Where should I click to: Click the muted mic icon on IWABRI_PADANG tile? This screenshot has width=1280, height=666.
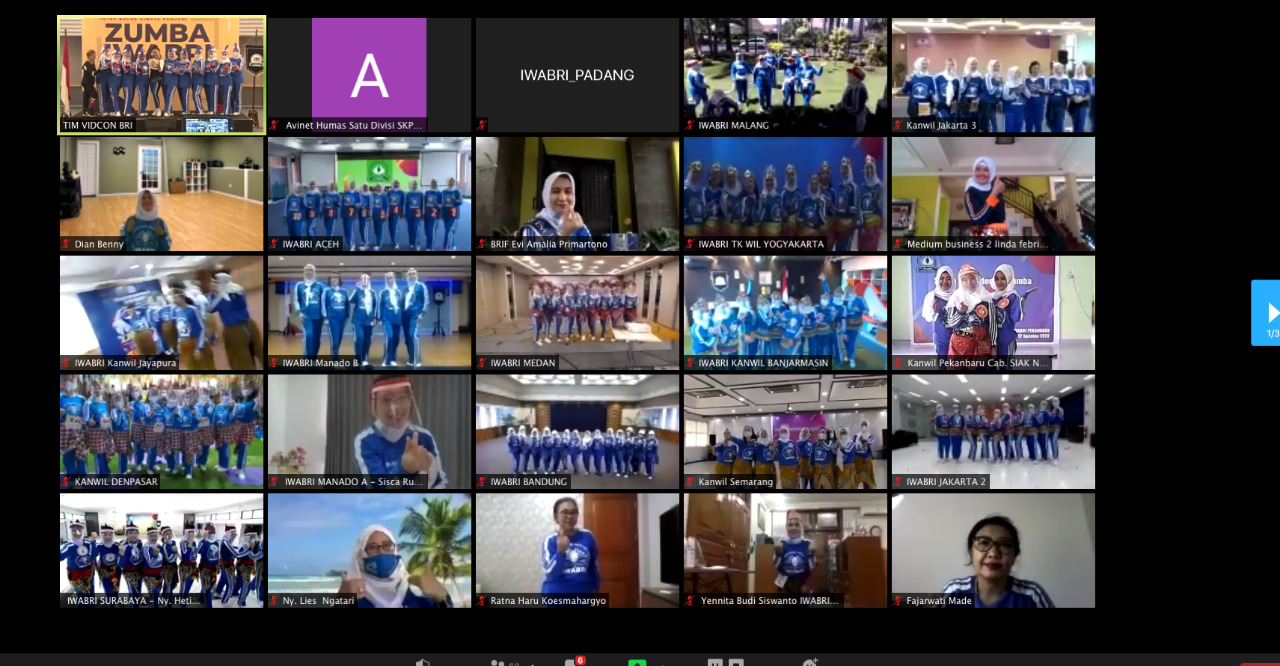pos(482,125)
